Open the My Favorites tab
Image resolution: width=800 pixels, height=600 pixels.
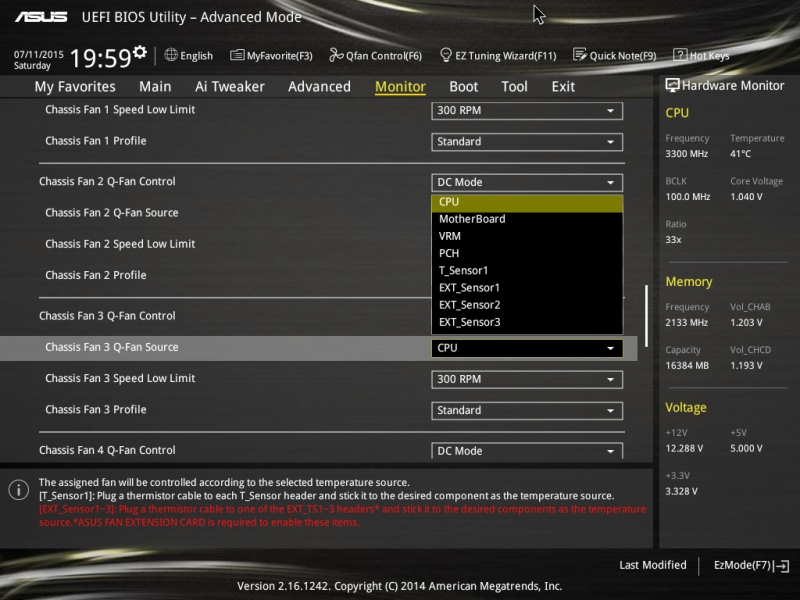(75, 87)
